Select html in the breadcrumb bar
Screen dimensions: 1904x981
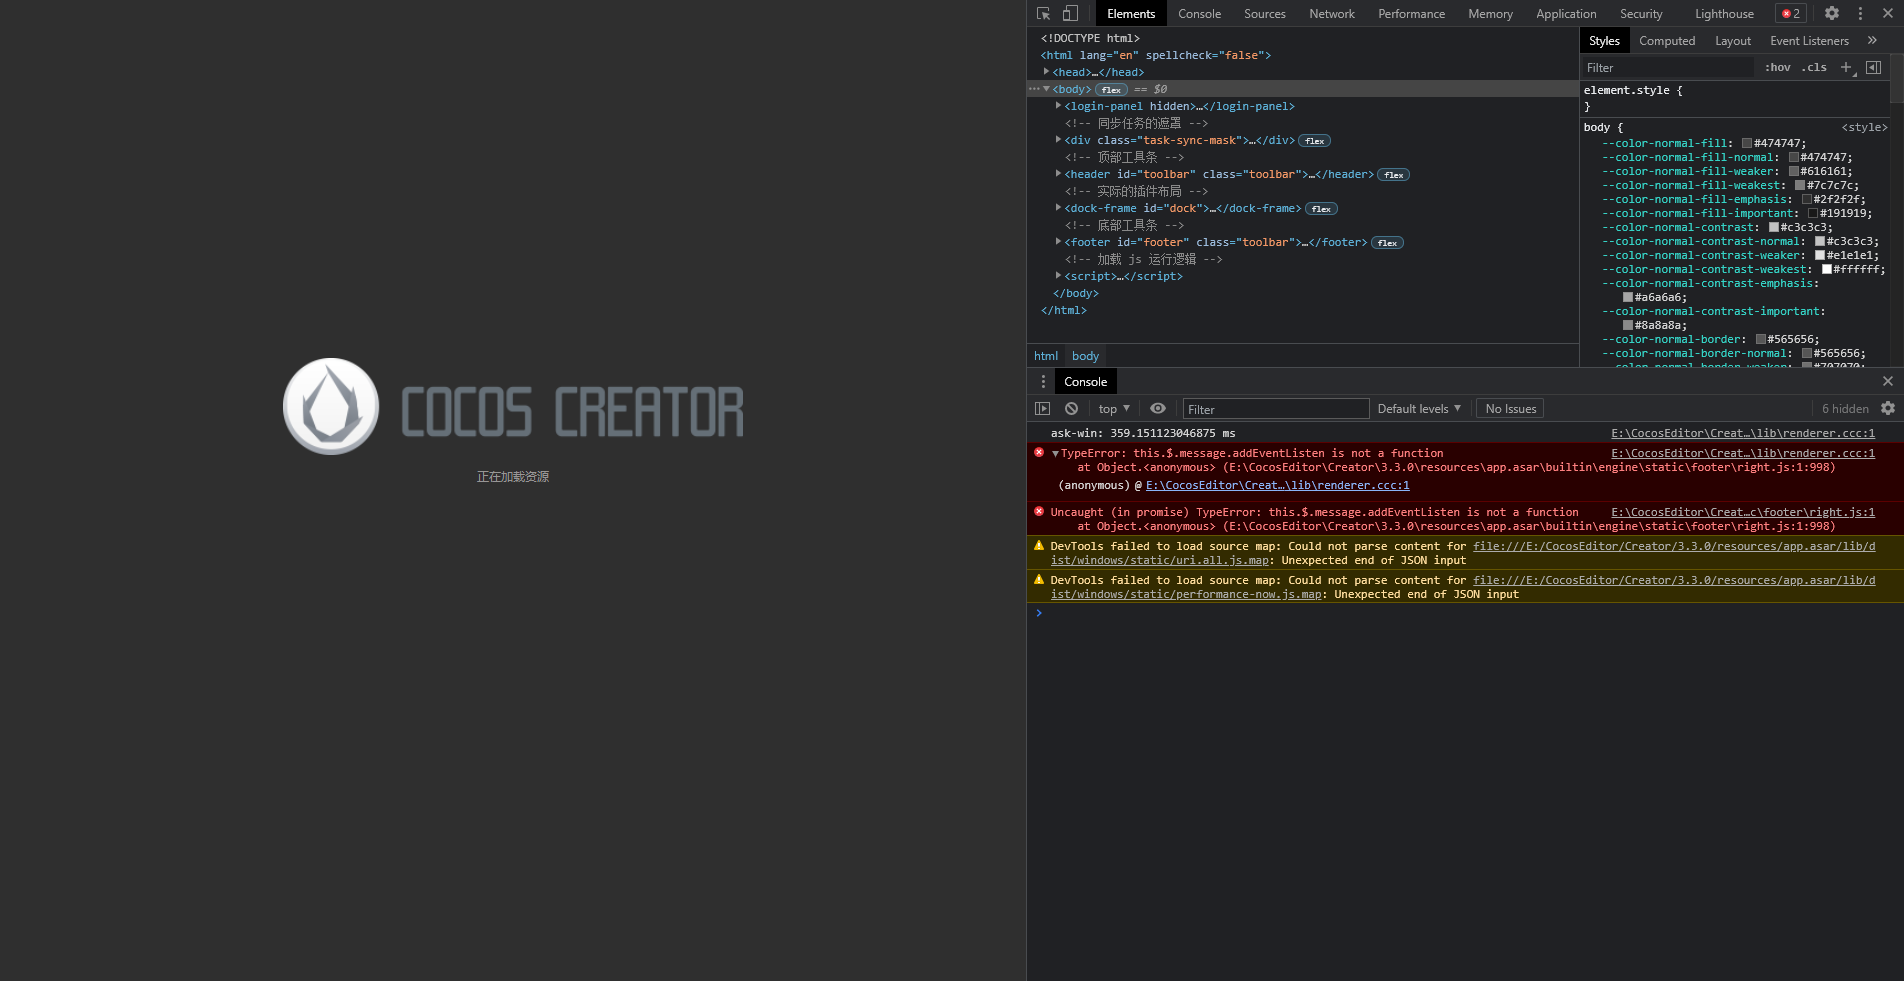1046,356
